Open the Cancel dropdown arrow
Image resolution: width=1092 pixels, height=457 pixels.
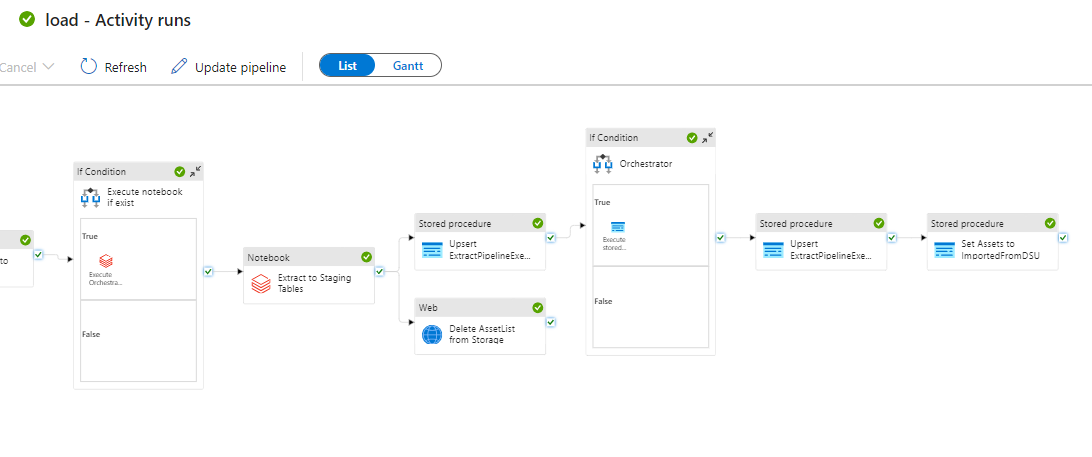(x=49, y=67)
